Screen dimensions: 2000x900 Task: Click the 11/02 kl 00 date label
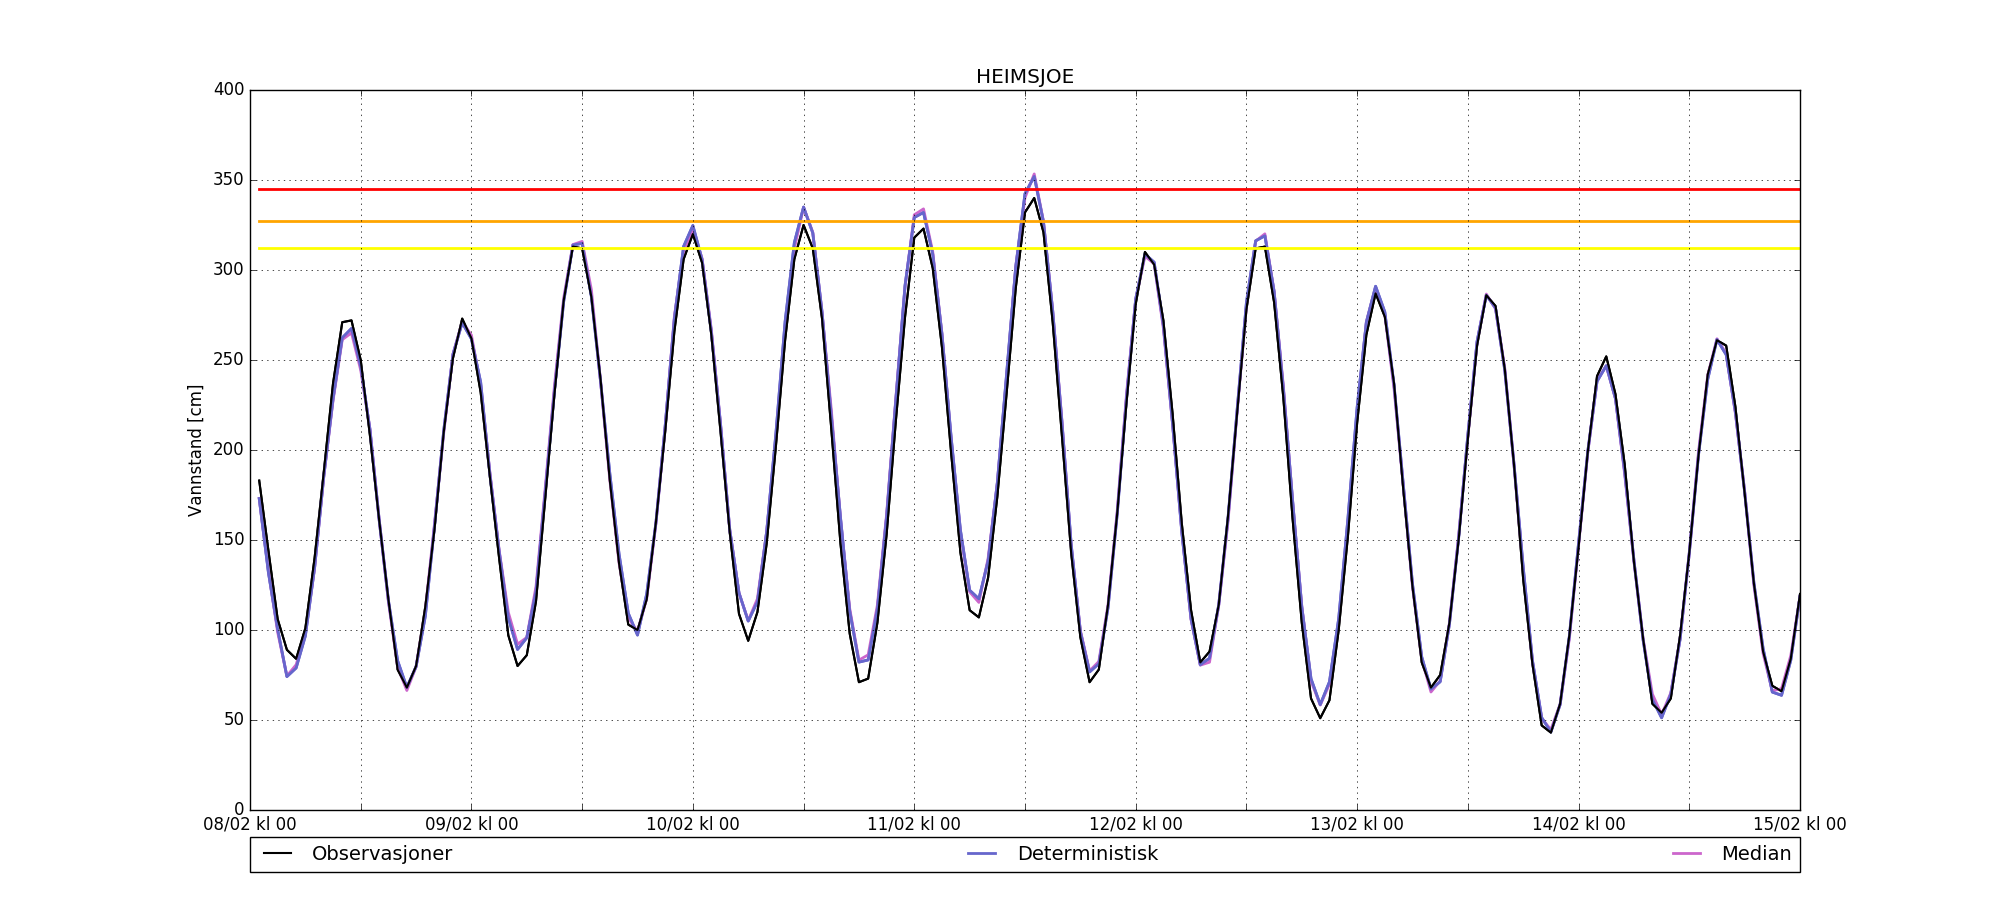coord(914,825)
